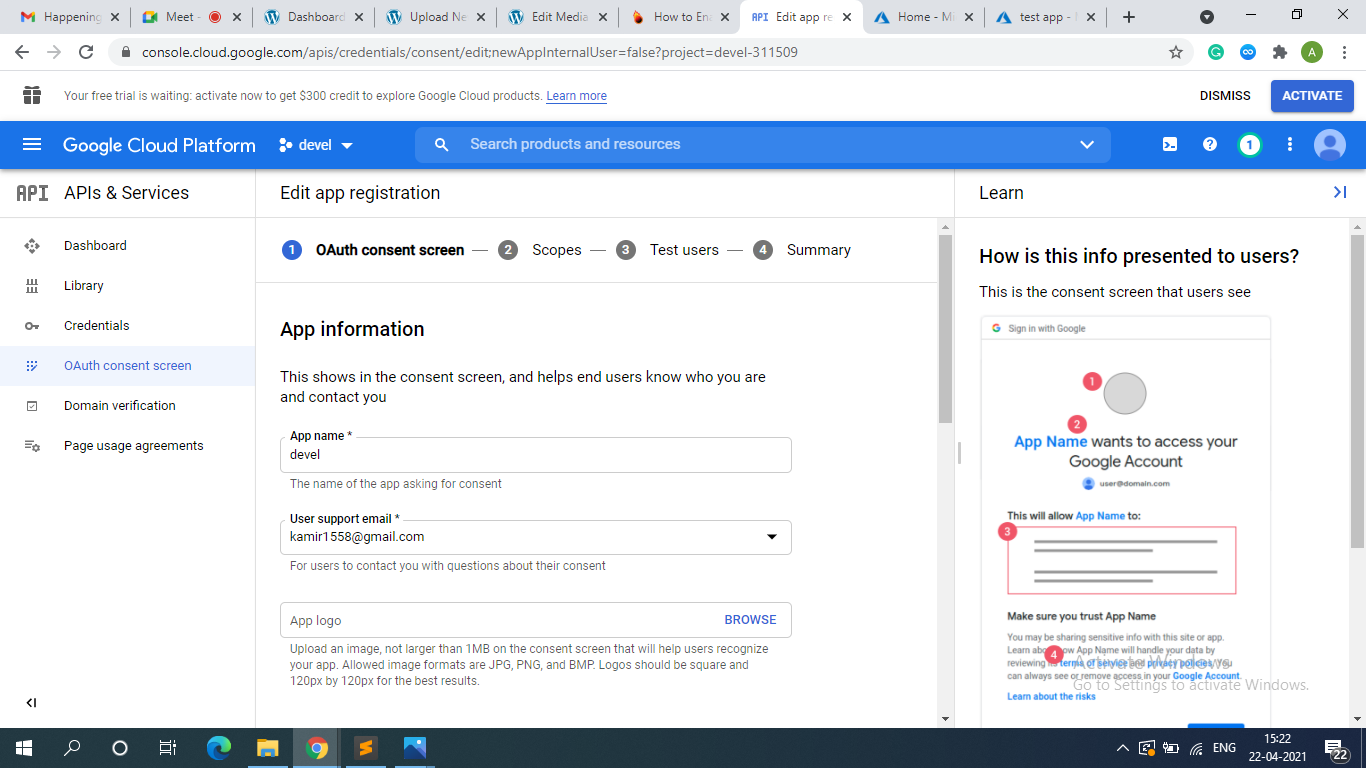
Task: Open the three-dot more options menu
Action: click(x=1290, y=145)
